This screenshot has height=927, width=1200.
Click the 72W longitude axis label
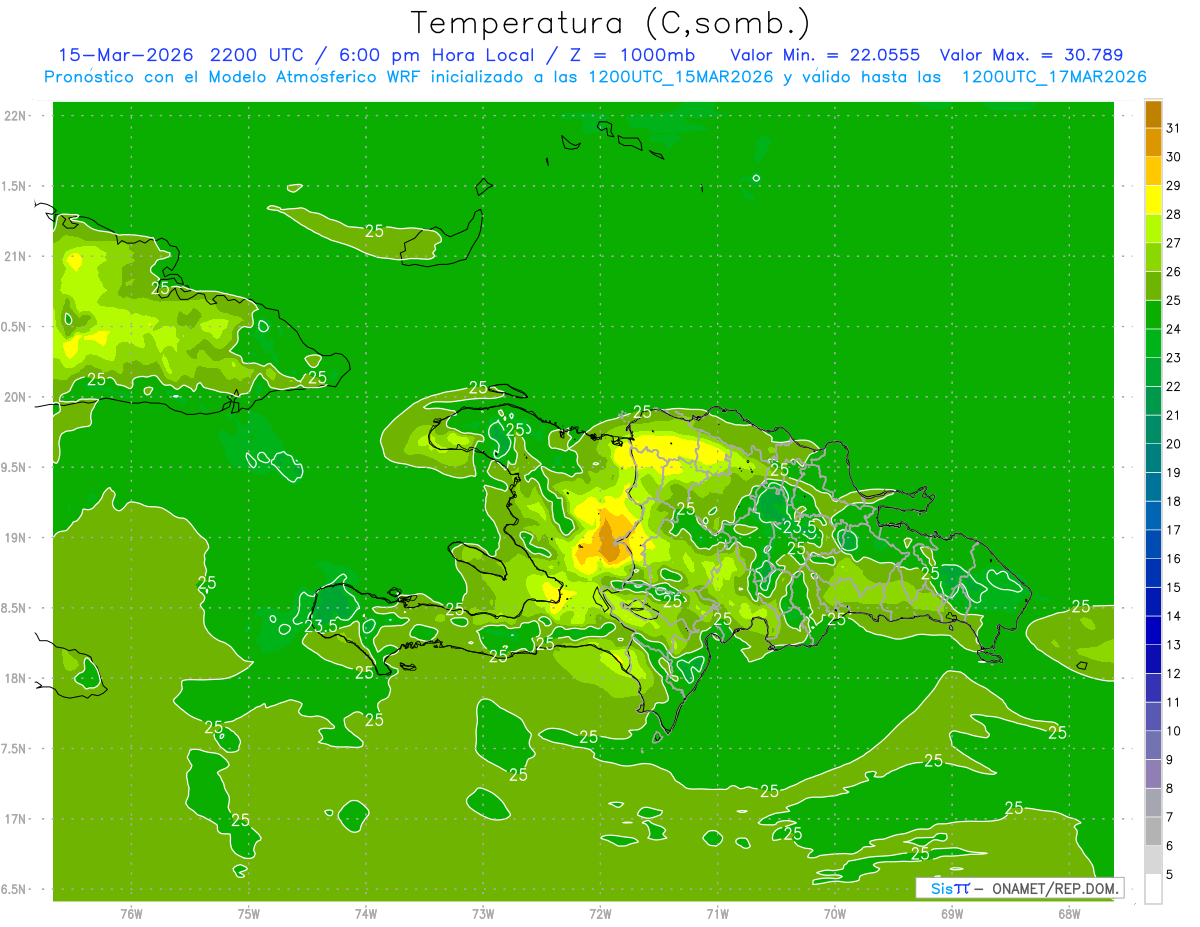tap(600, 913)
